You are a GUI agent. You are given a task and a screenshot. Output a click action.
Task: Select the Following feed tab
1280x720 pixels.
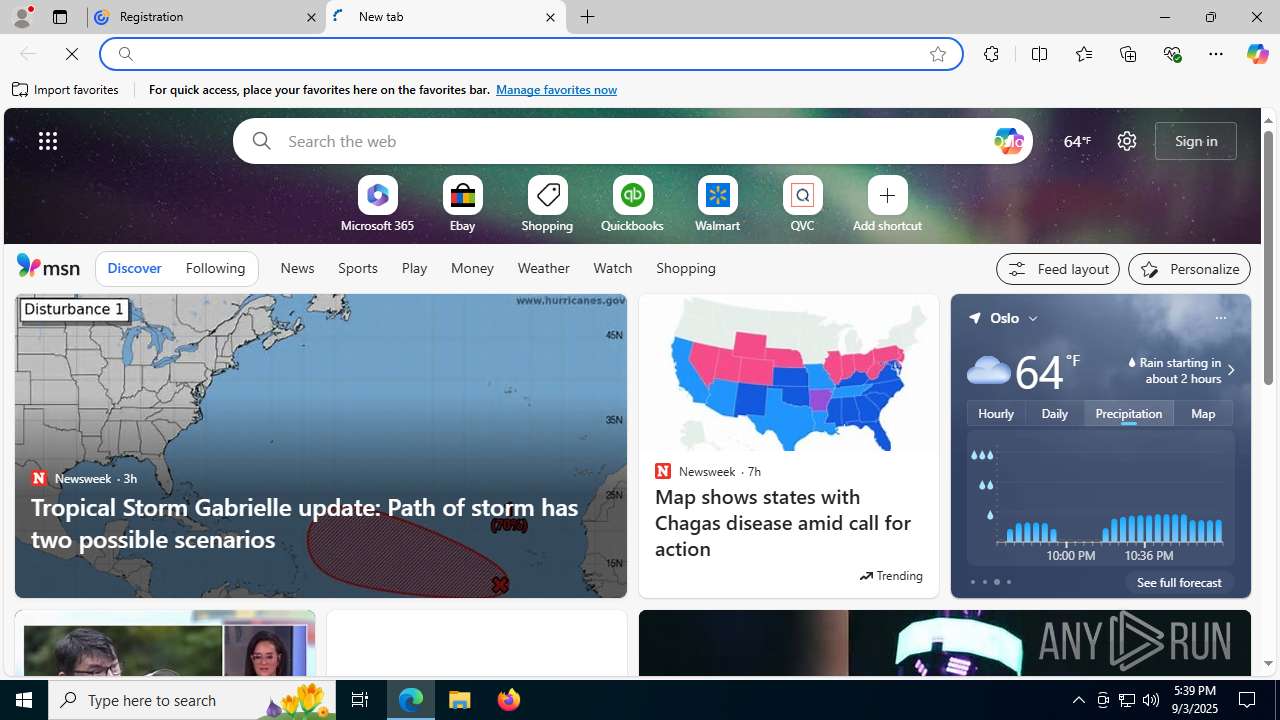tap(215, 268)
